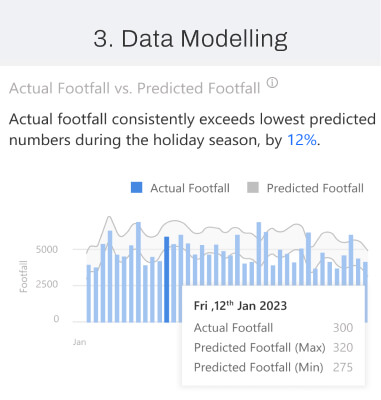Click the 5000 y-axis label
Image resolution: width=381 pixels, height=400 pixels.
point(47,249)
